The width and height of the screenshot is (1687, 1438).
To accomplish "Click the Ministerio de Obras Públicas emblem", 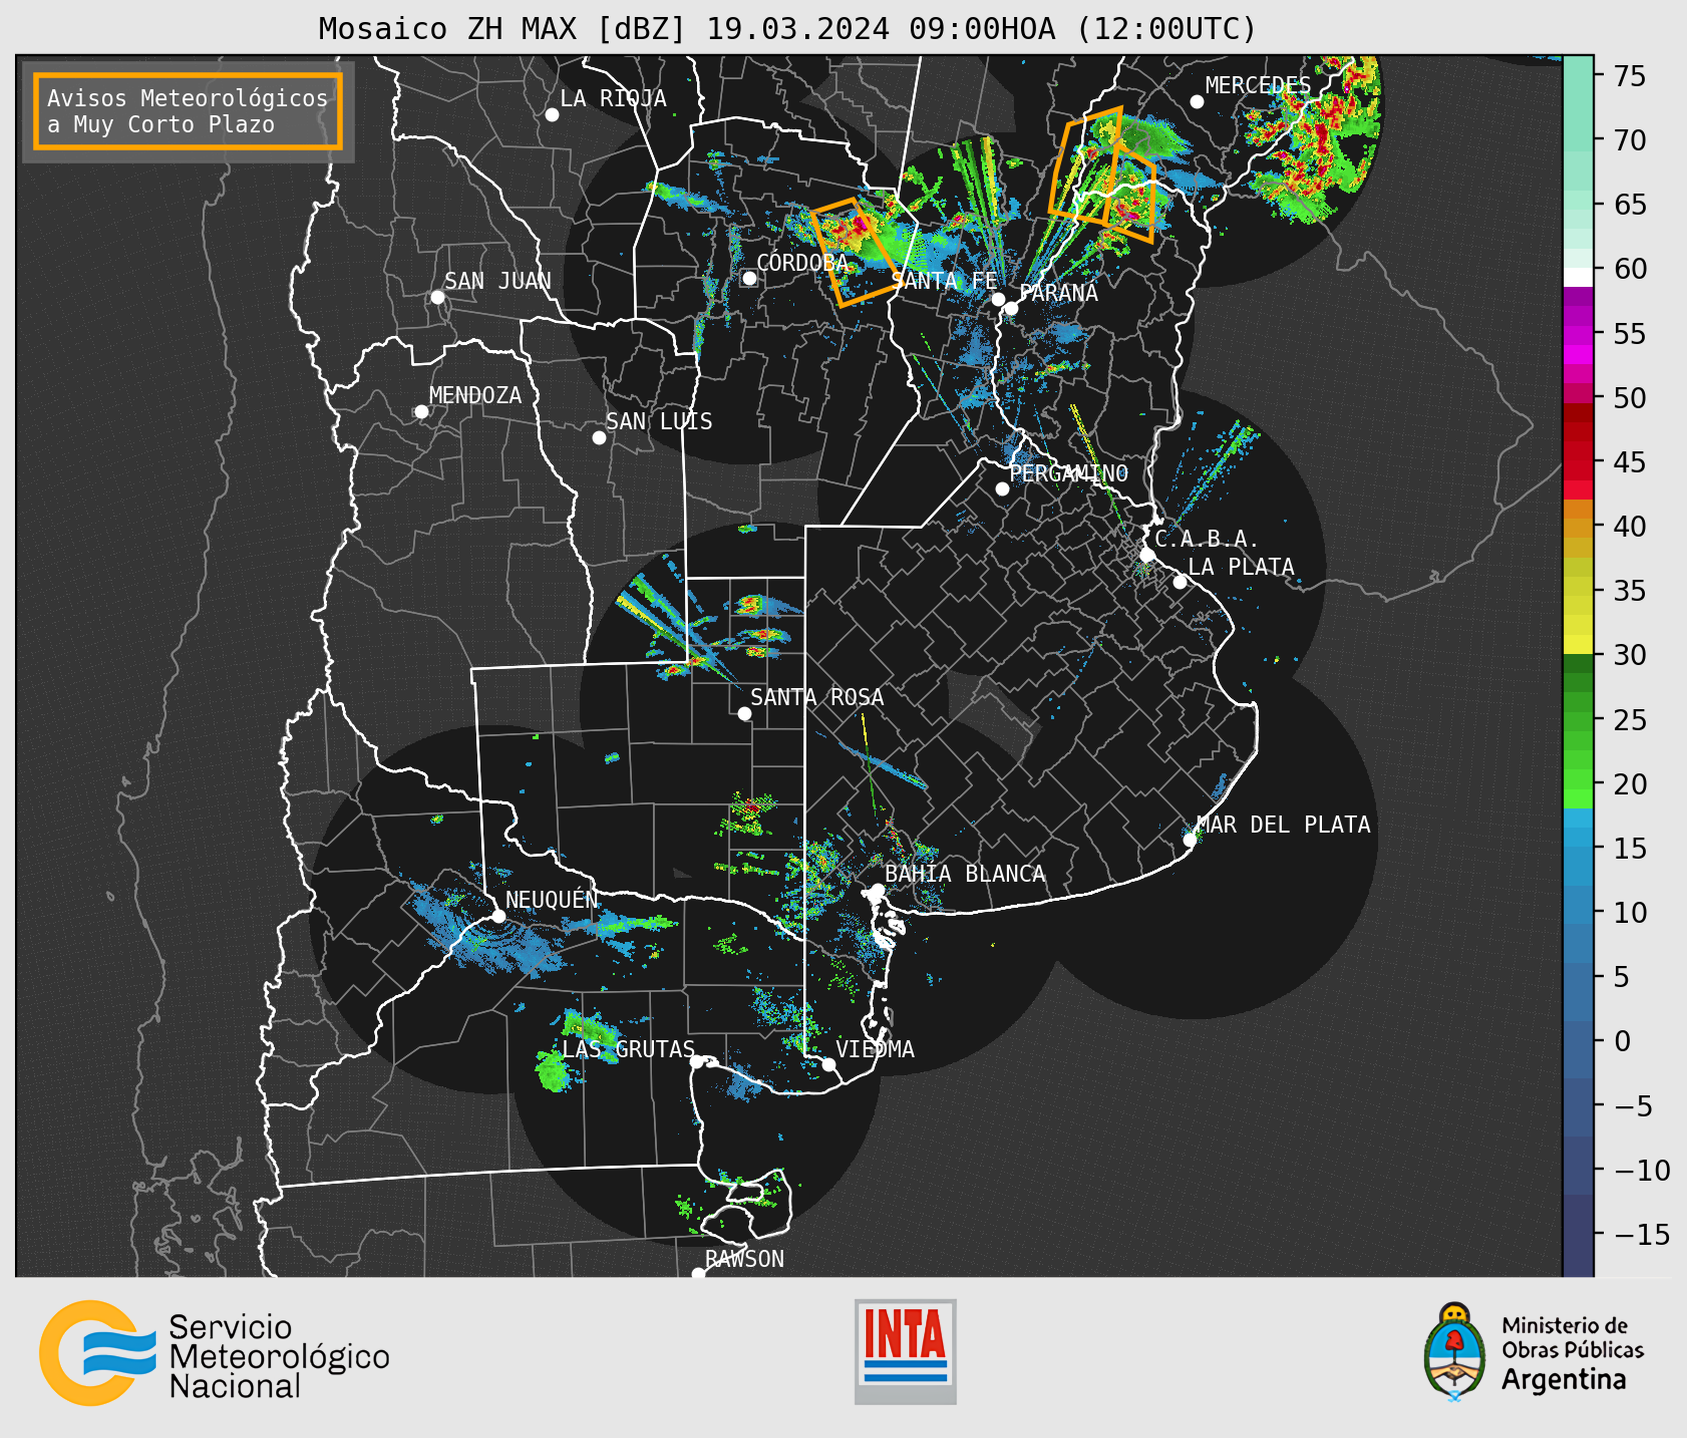I will pyautogui.click(x=1455, y=1352).
